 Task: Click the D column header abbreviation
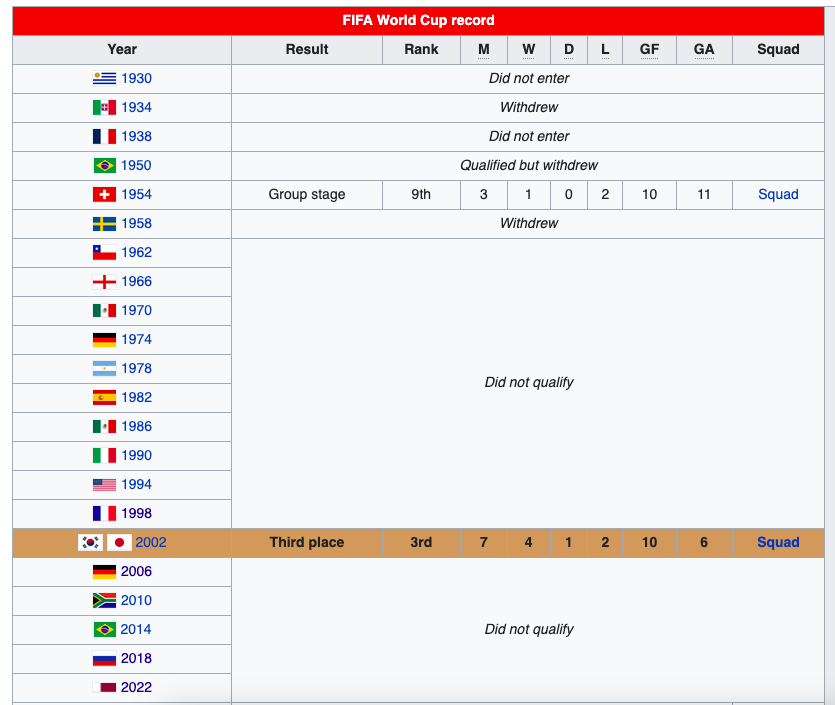pos(569,50)
